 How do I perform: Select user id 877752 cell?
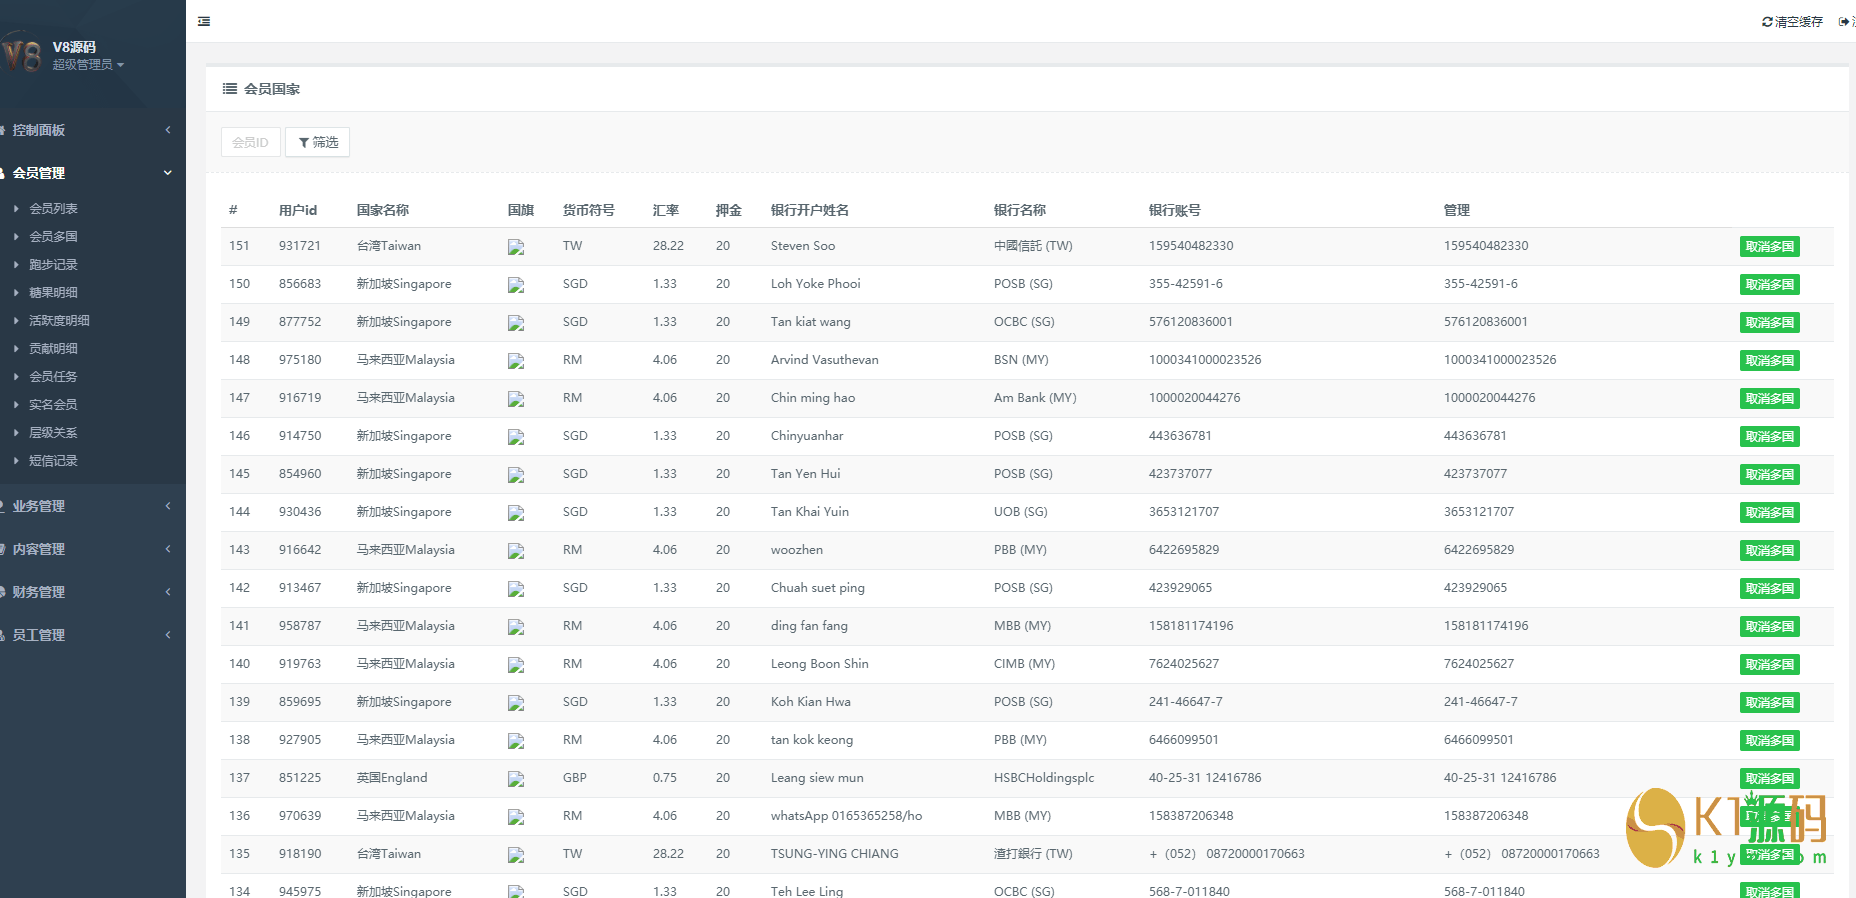[300, 322]
